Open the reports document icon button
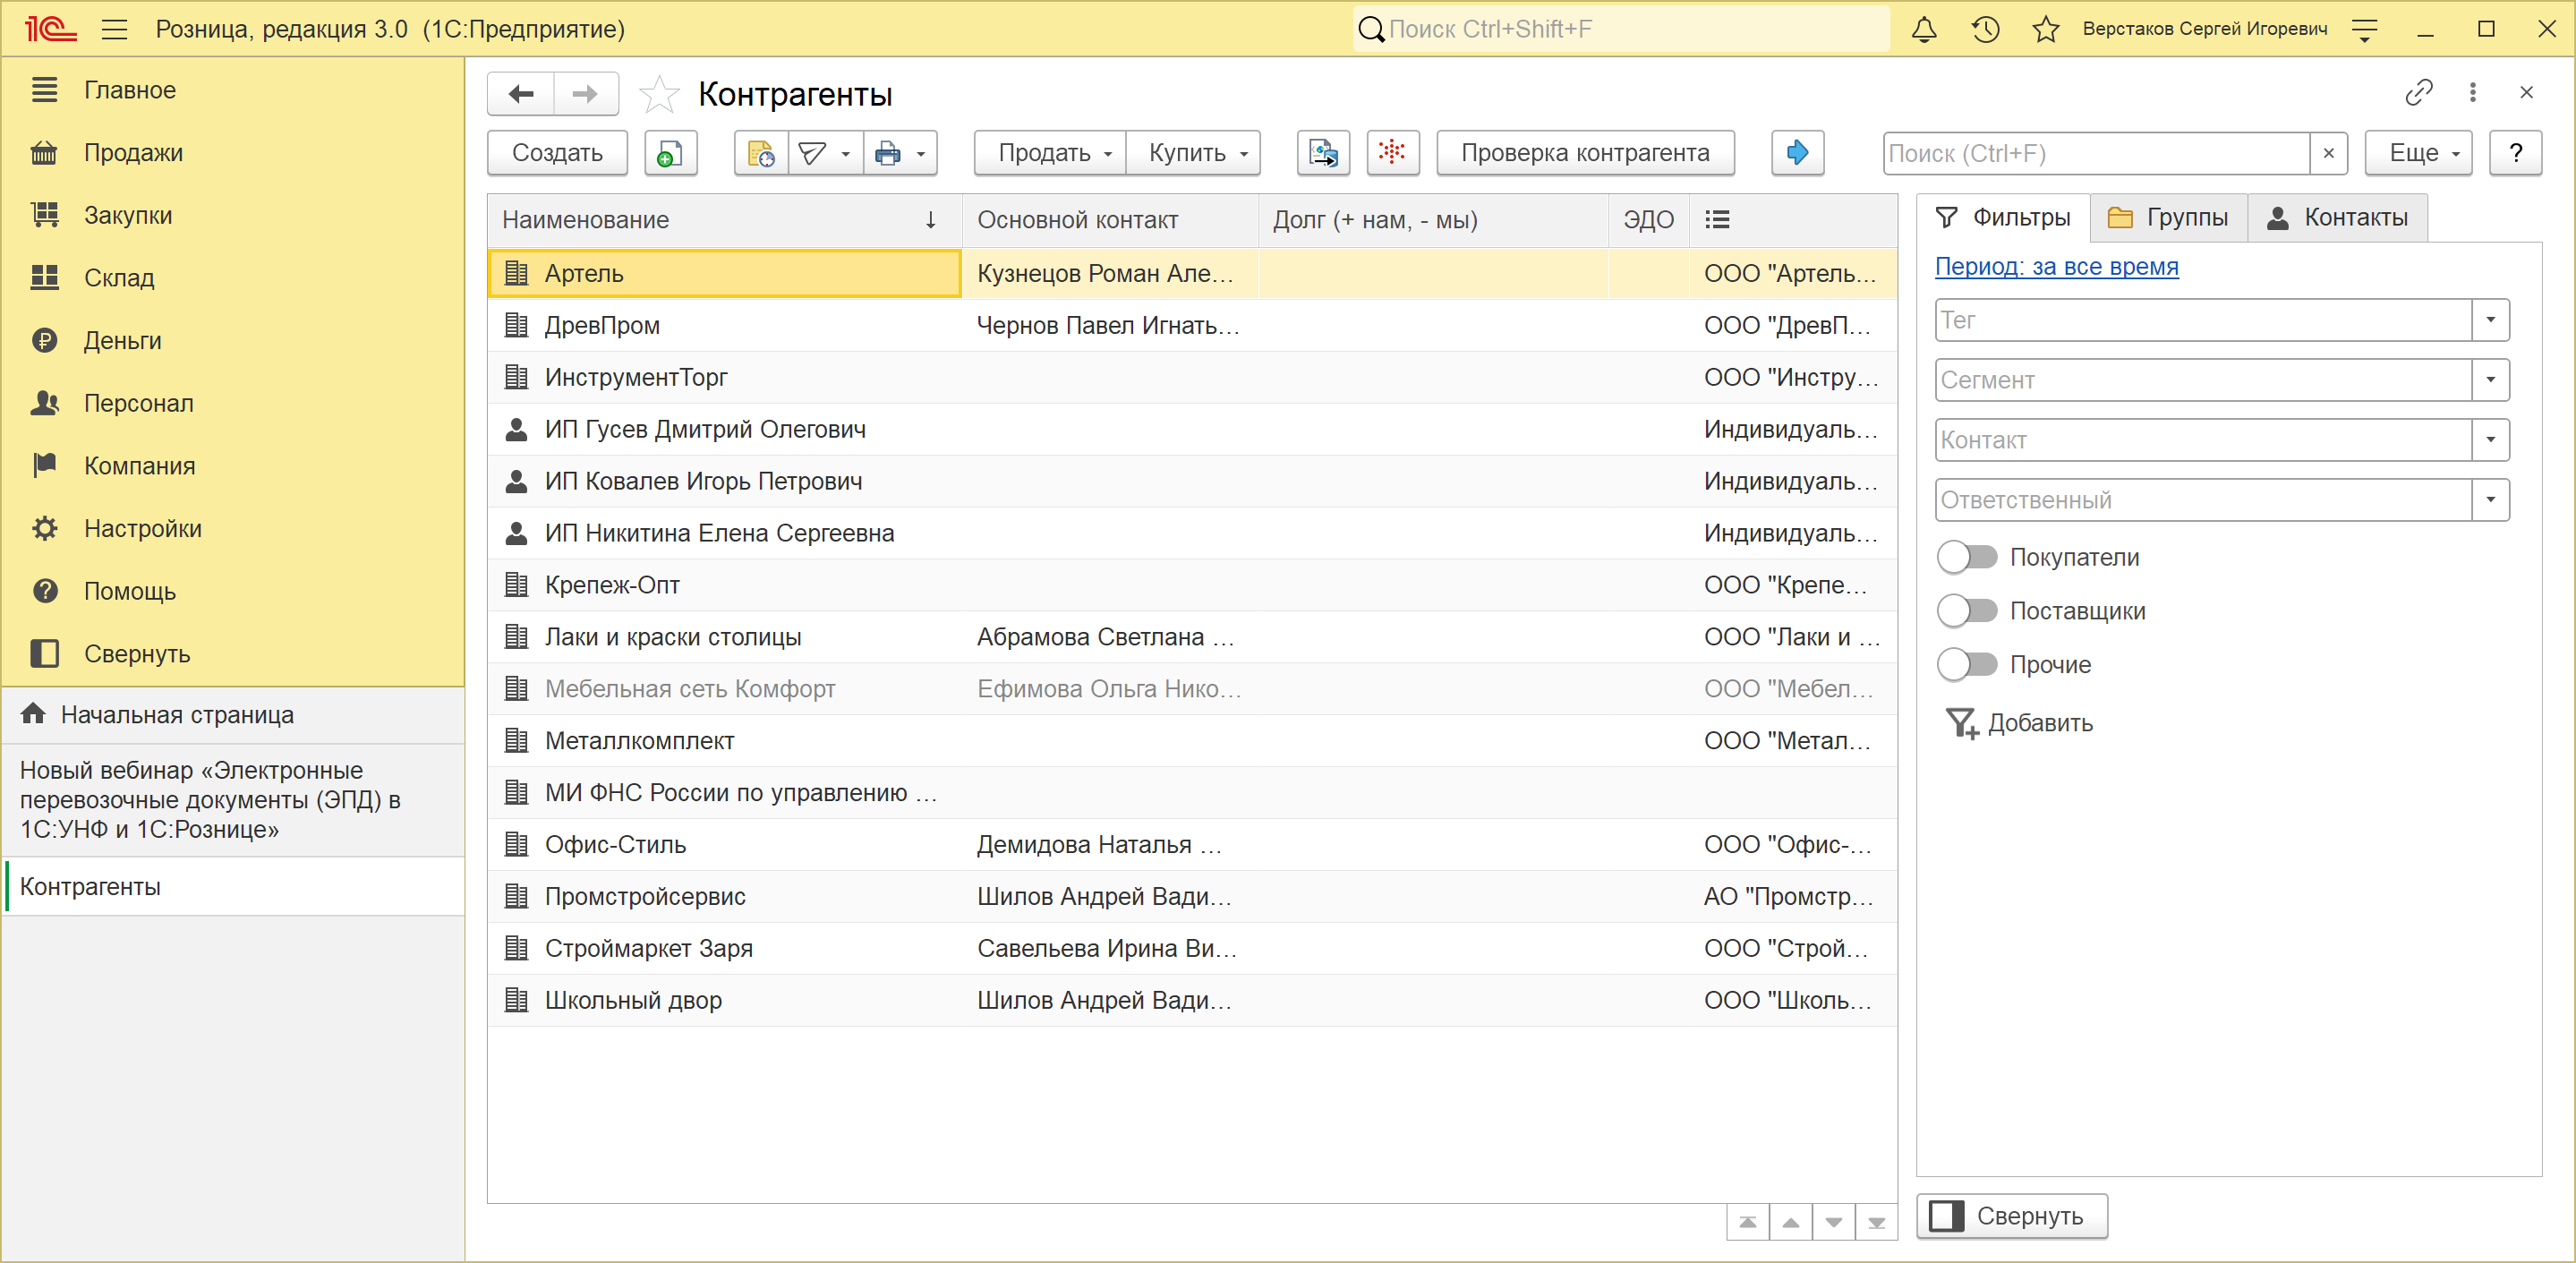The width and height of the screenshot is (2576, 1263). click(x=761, y=153)
